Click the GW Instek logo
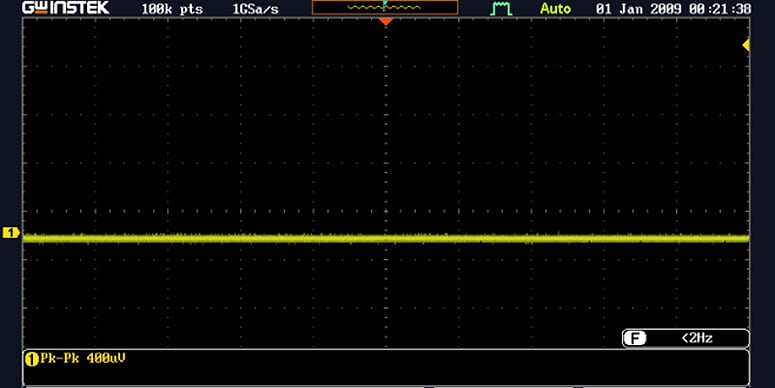Screen dimensions: 775x388 click(x=66, y=8)
